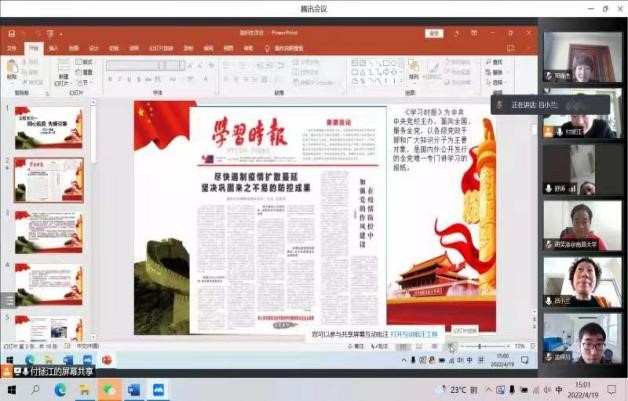The height and width of the screenshot is (401, 628).
Task: Select Normal view in the status bar
Action: coord(403,346)
